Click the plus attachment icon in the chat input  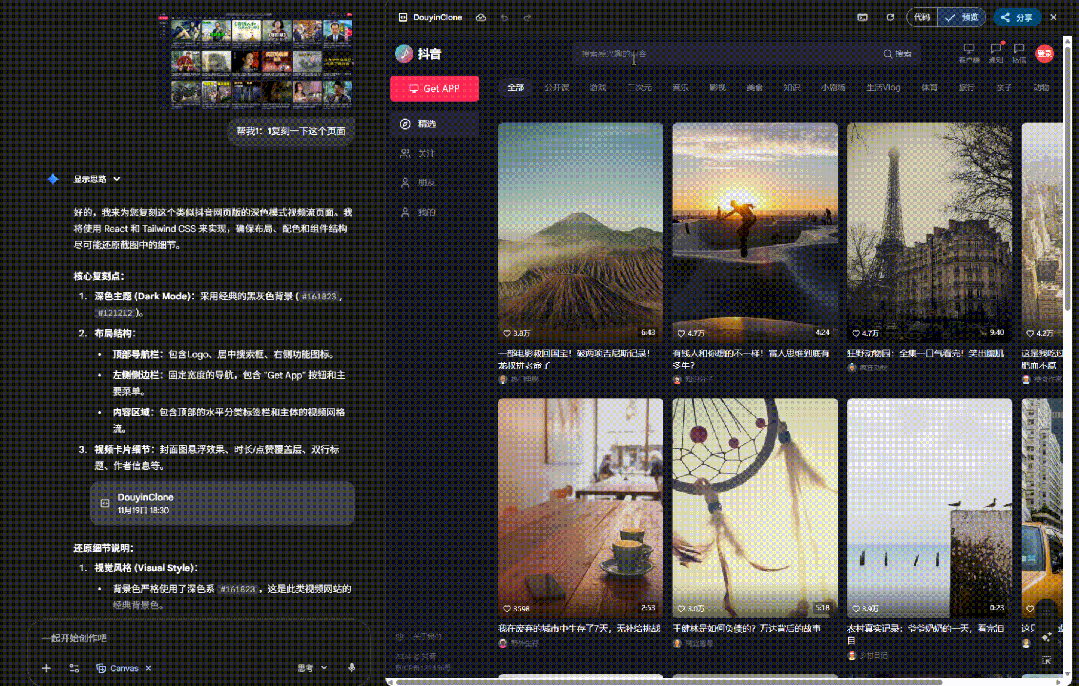click(x=46, y=667)
